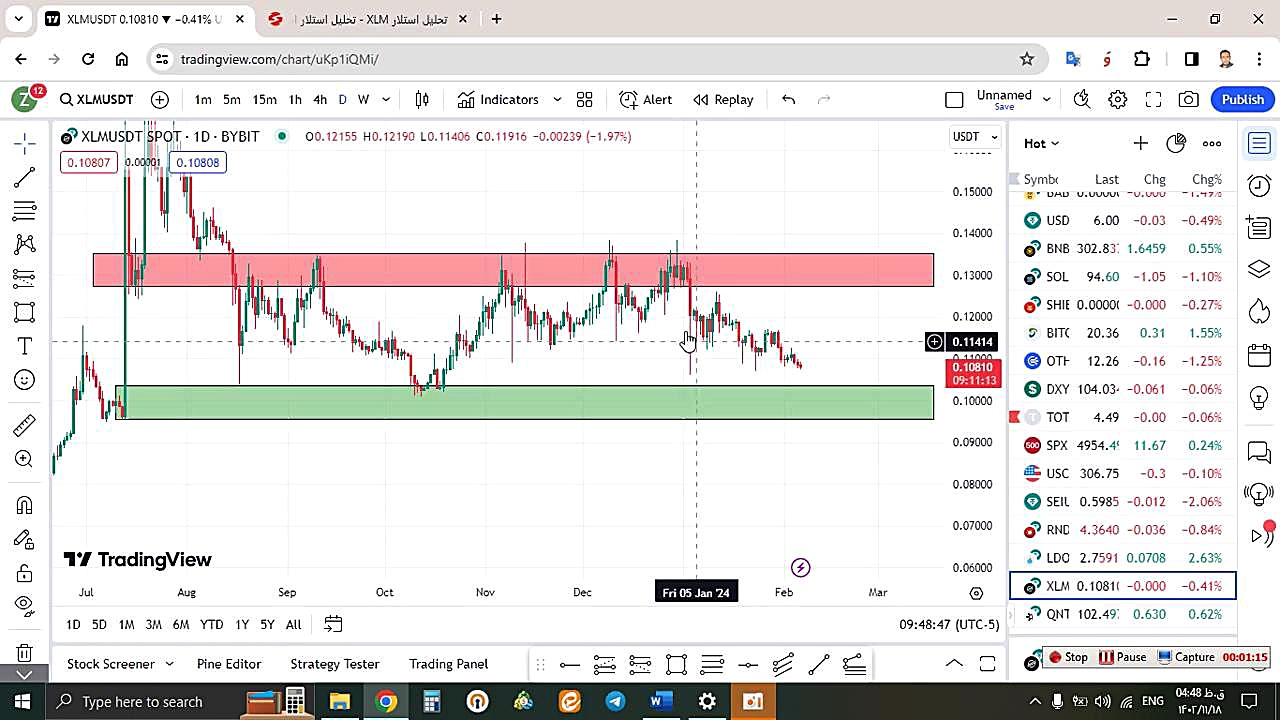This screenshot has width=1280, height=720.
Task: Change the candlestick chart style
Action: click(x=422, y=99)
